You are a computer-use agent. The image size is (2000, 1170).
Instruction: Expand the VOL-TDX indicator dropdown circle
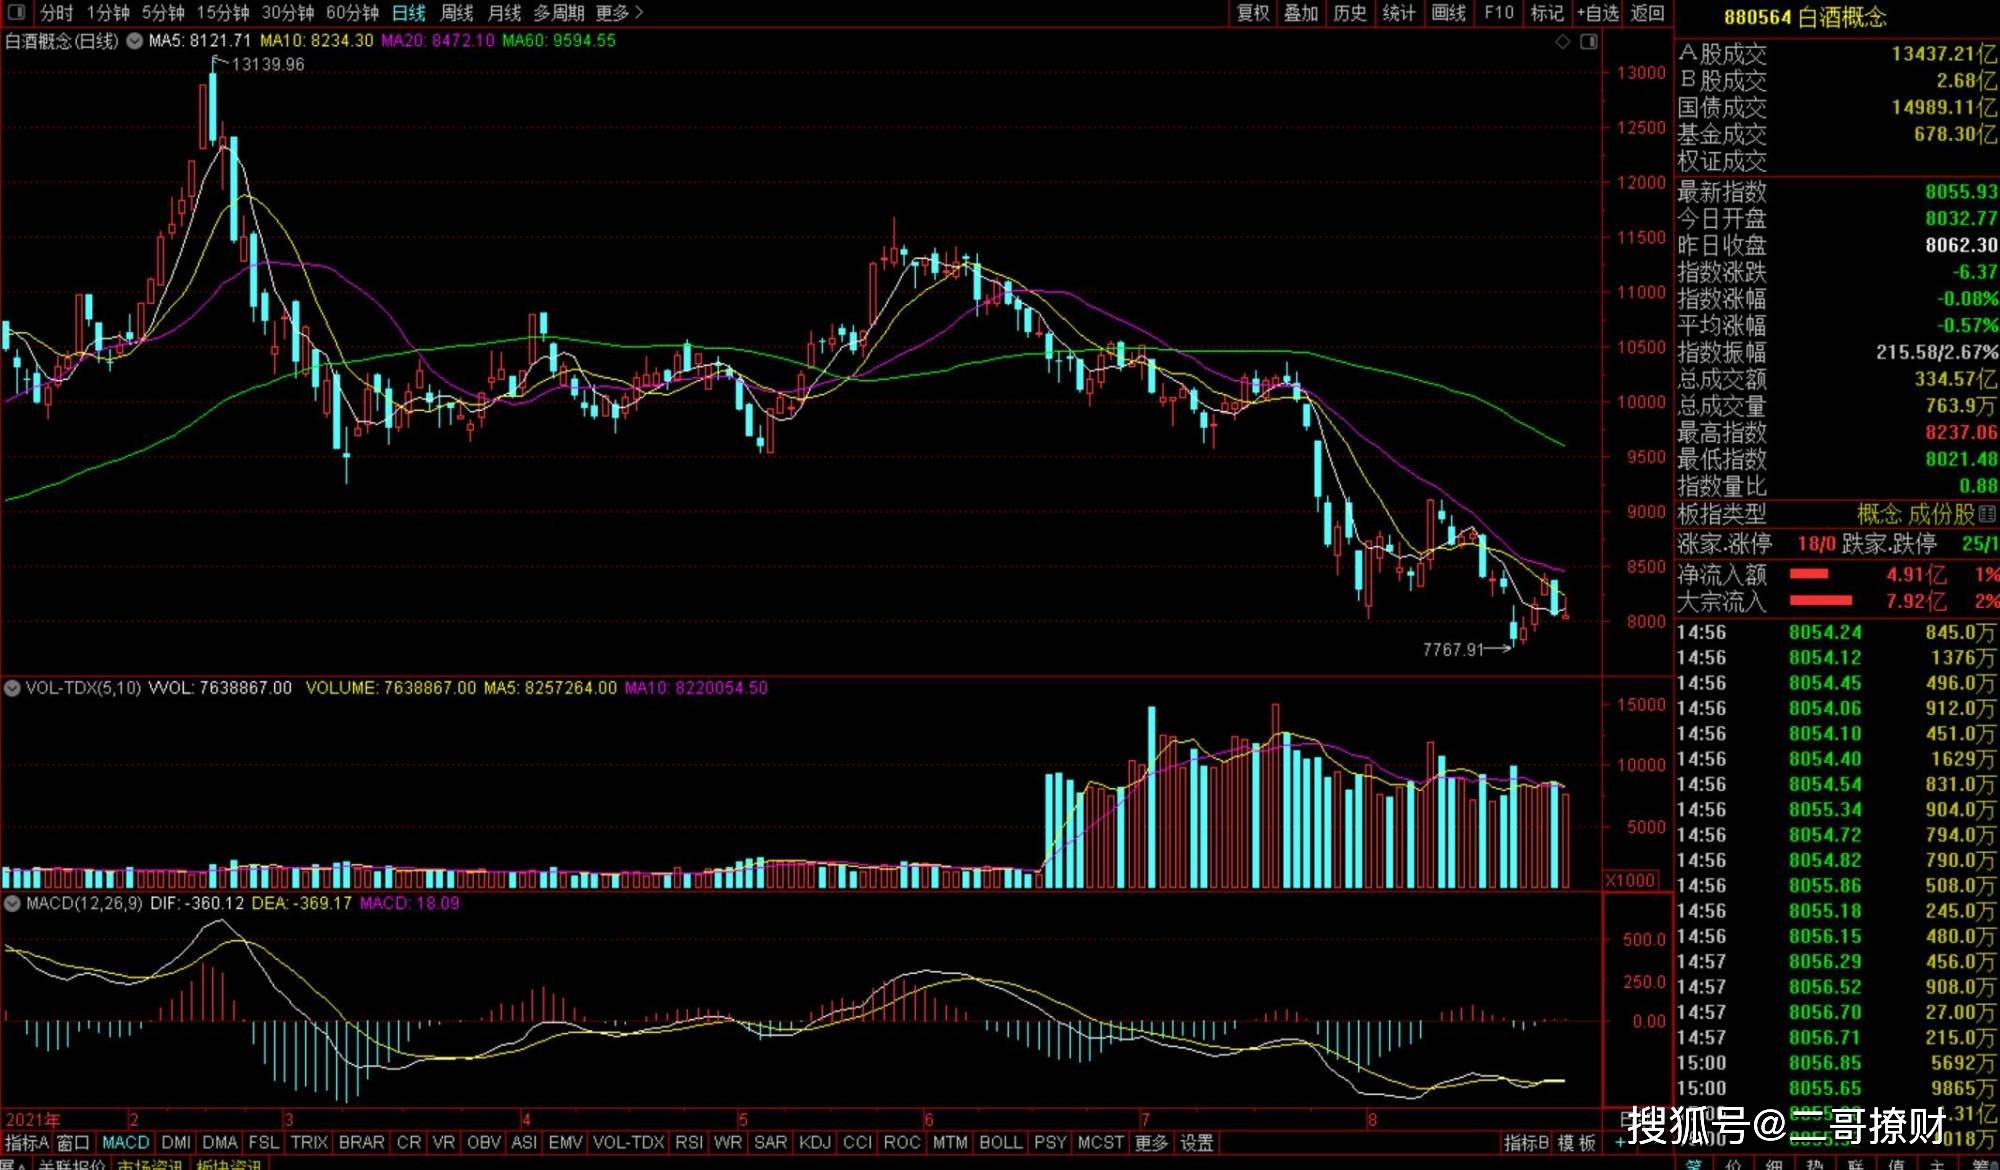coord(12,688)
